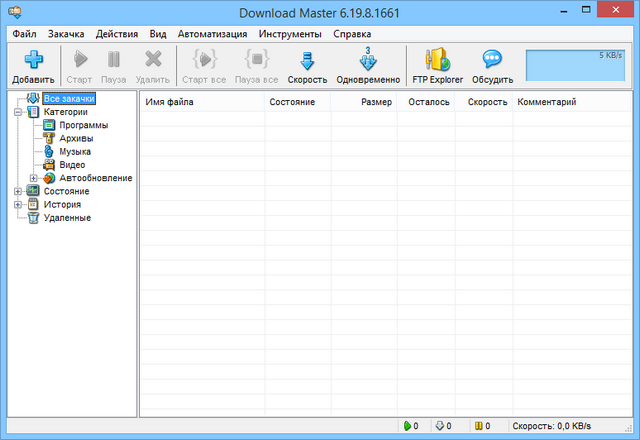Open the Файл menu
640x440 pixels.
24,33
